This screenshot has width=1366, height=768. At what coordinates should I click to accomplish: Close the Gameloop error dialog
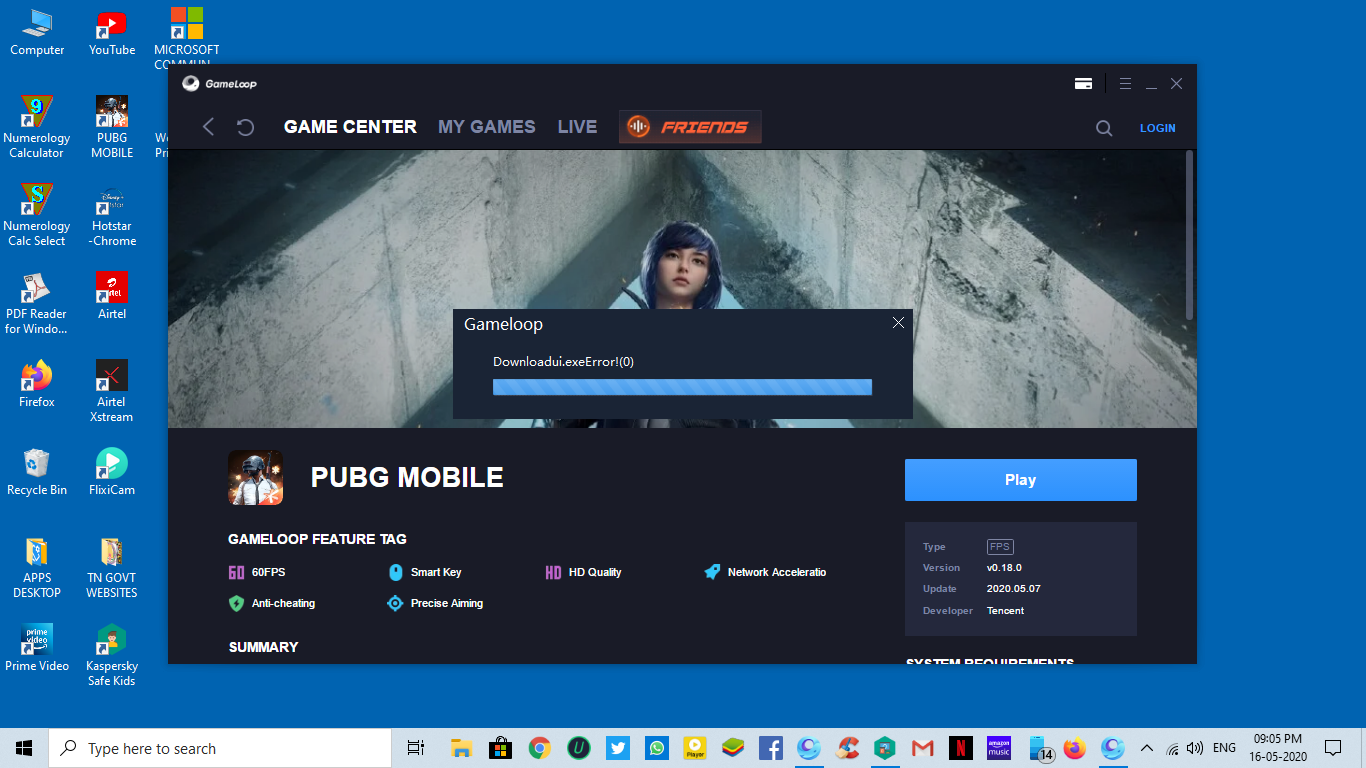point(898,323)
